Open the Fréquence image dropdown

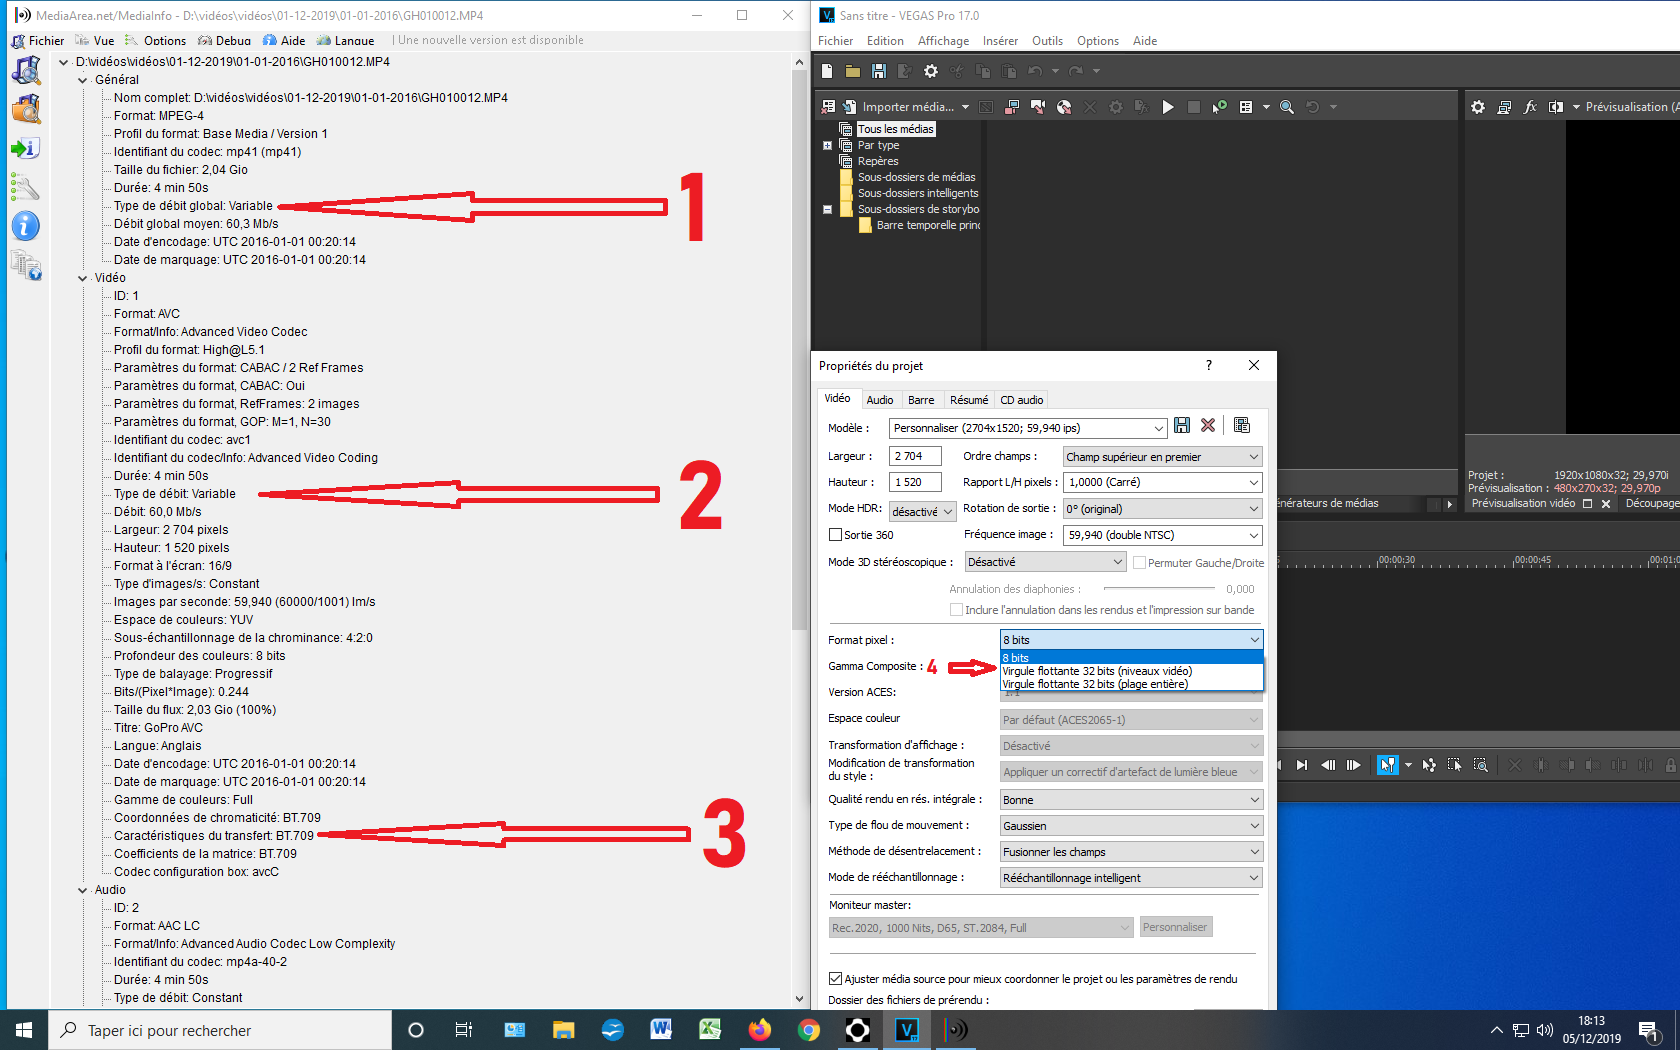click(x=1163, y=535)
